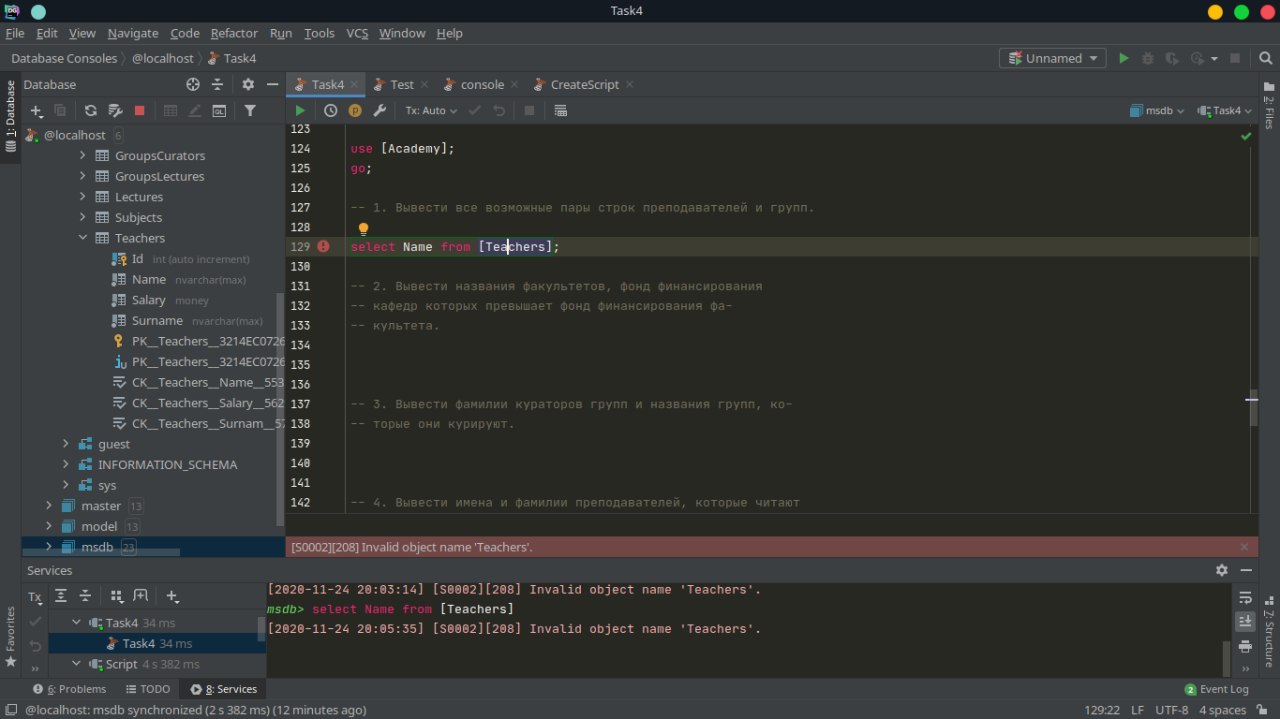Open the Refactor menu
The width and height of the screenshot is (1280, 719).
click(x=234, y=33)
